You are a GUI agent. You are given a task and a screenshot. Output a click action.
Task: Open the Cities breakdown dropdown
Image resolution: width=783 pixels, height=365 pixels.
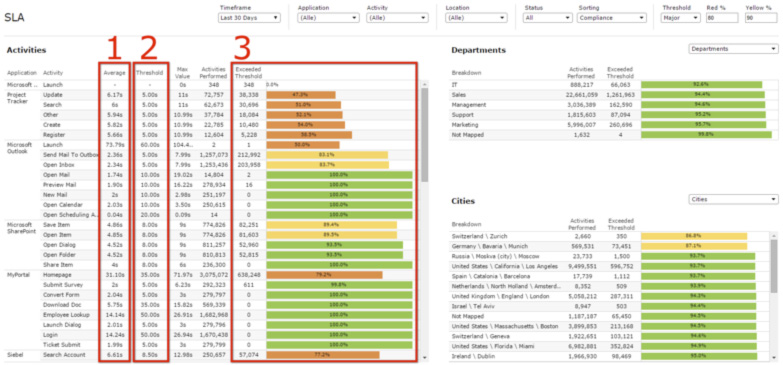(733, 199)
